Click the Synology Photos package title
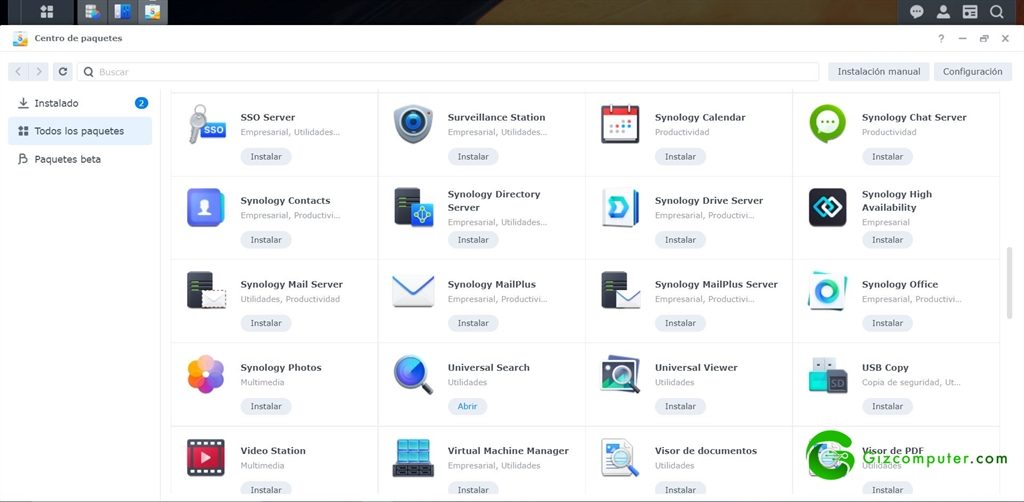 [x=281, y=368]
